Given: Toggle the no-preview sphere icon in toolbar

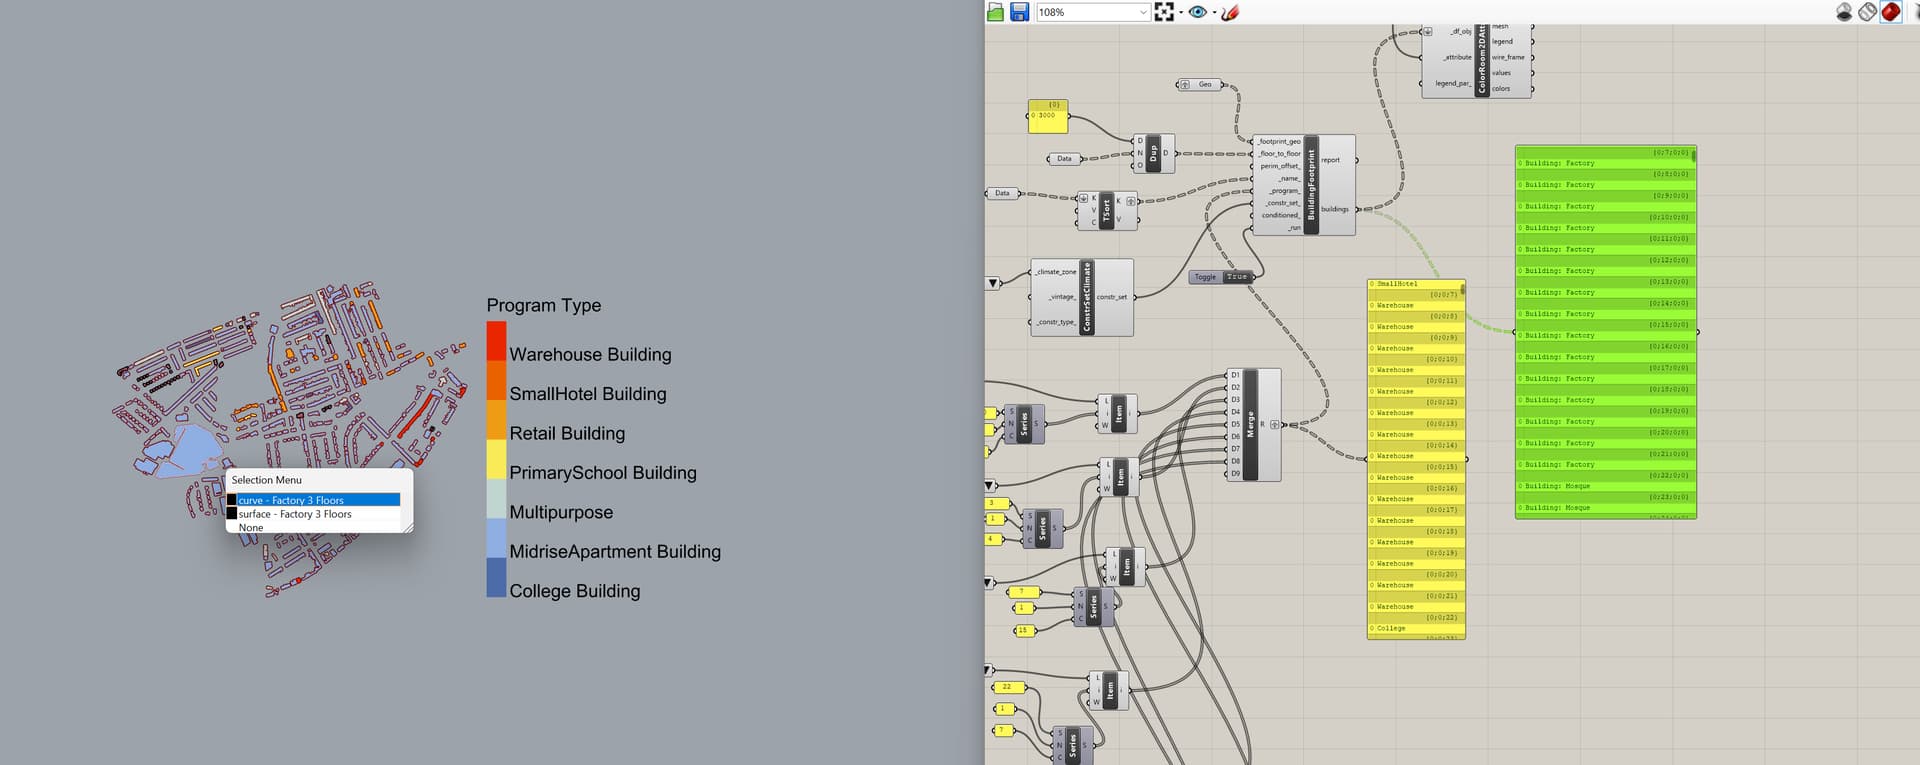Looking at the screenshot, I should (1844, 12).
